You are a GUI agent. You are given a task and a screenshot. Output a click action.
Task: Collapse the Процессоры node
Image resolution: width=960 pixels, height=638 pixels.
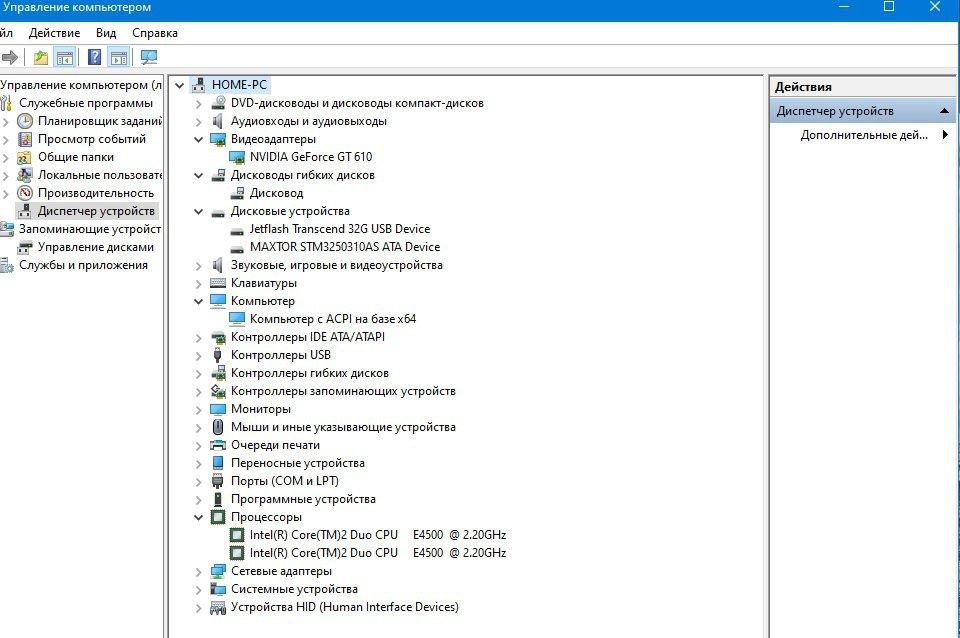pyautogui.click(x=198, y=517)
